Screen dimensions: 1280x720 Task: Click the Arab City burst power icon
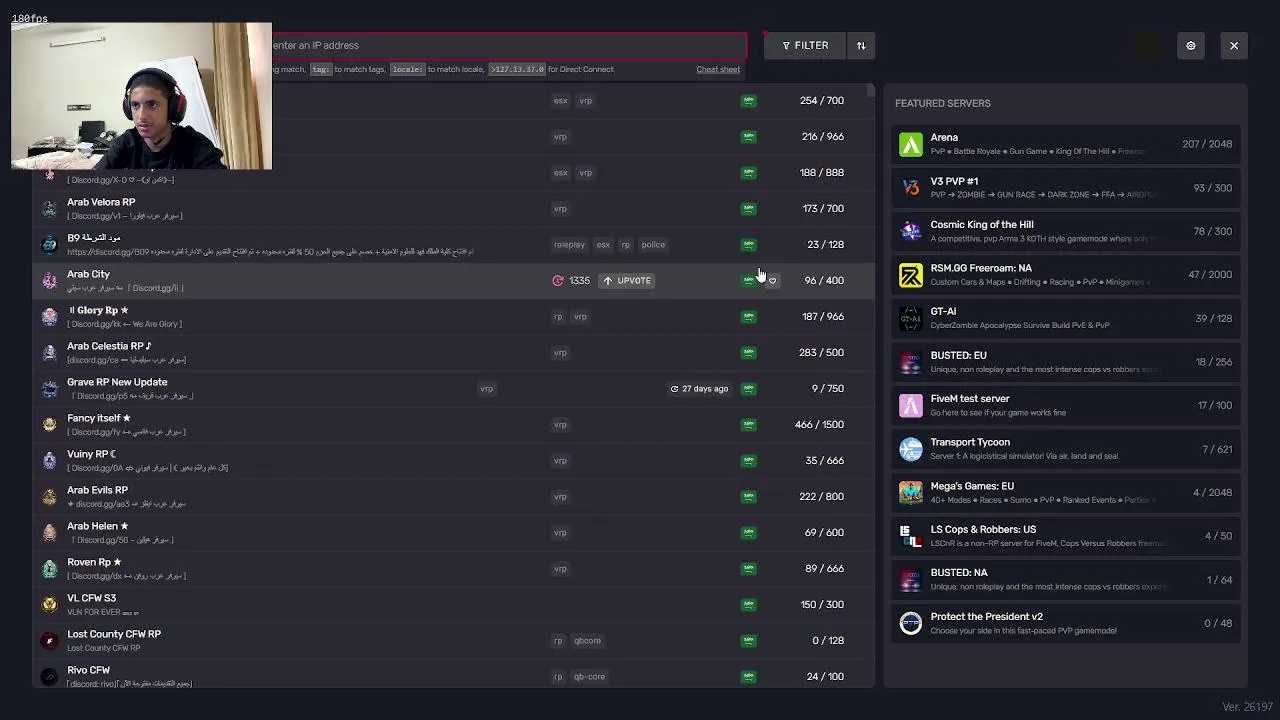(558, 281)
